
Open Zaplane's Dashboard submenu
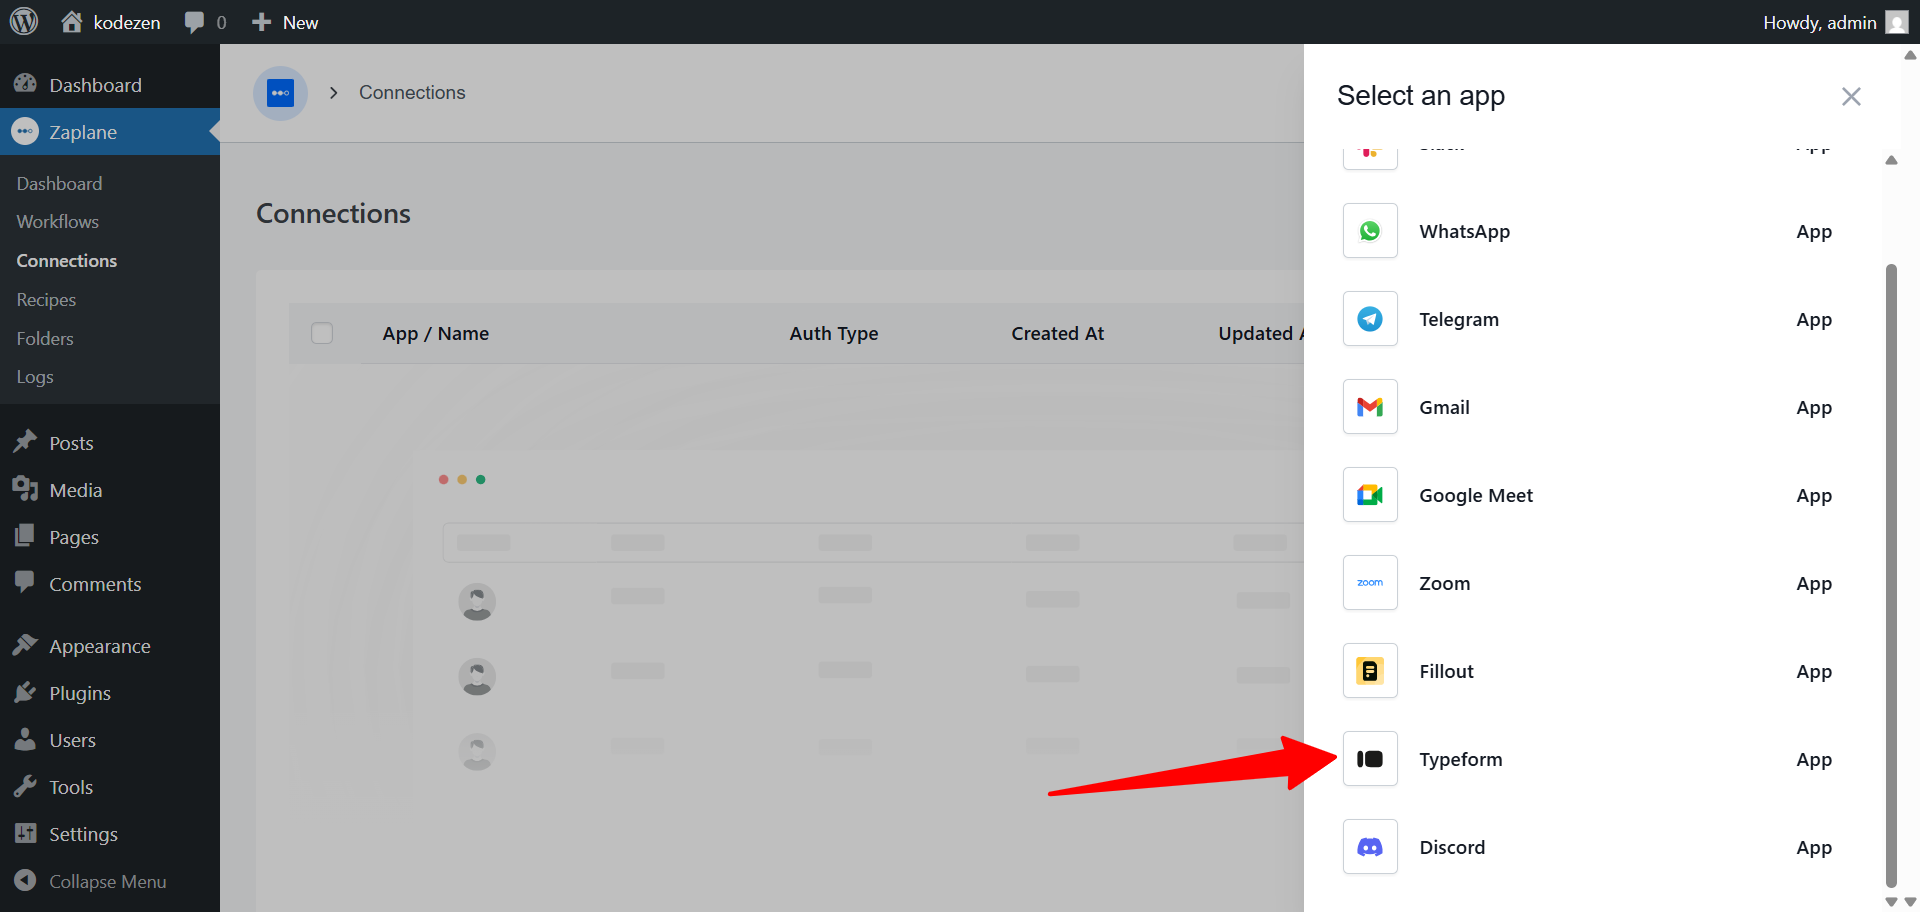(60, 183)
